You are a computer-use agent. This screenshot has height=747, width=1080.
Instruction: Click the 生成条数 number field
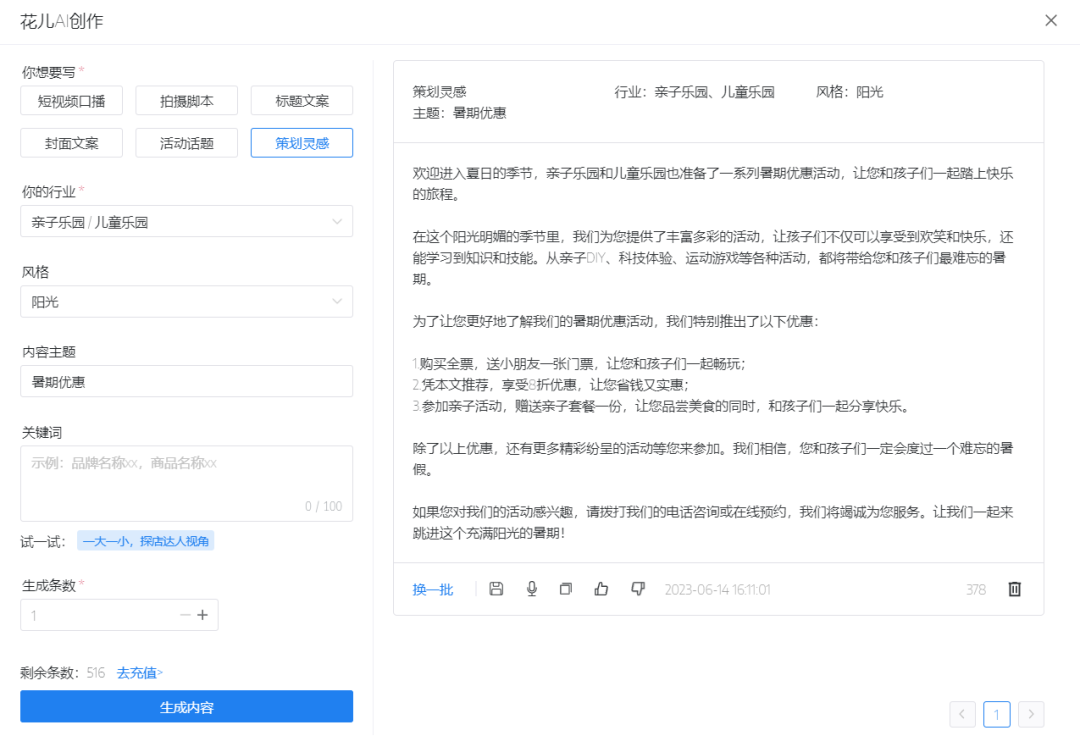tap(119, 615)
